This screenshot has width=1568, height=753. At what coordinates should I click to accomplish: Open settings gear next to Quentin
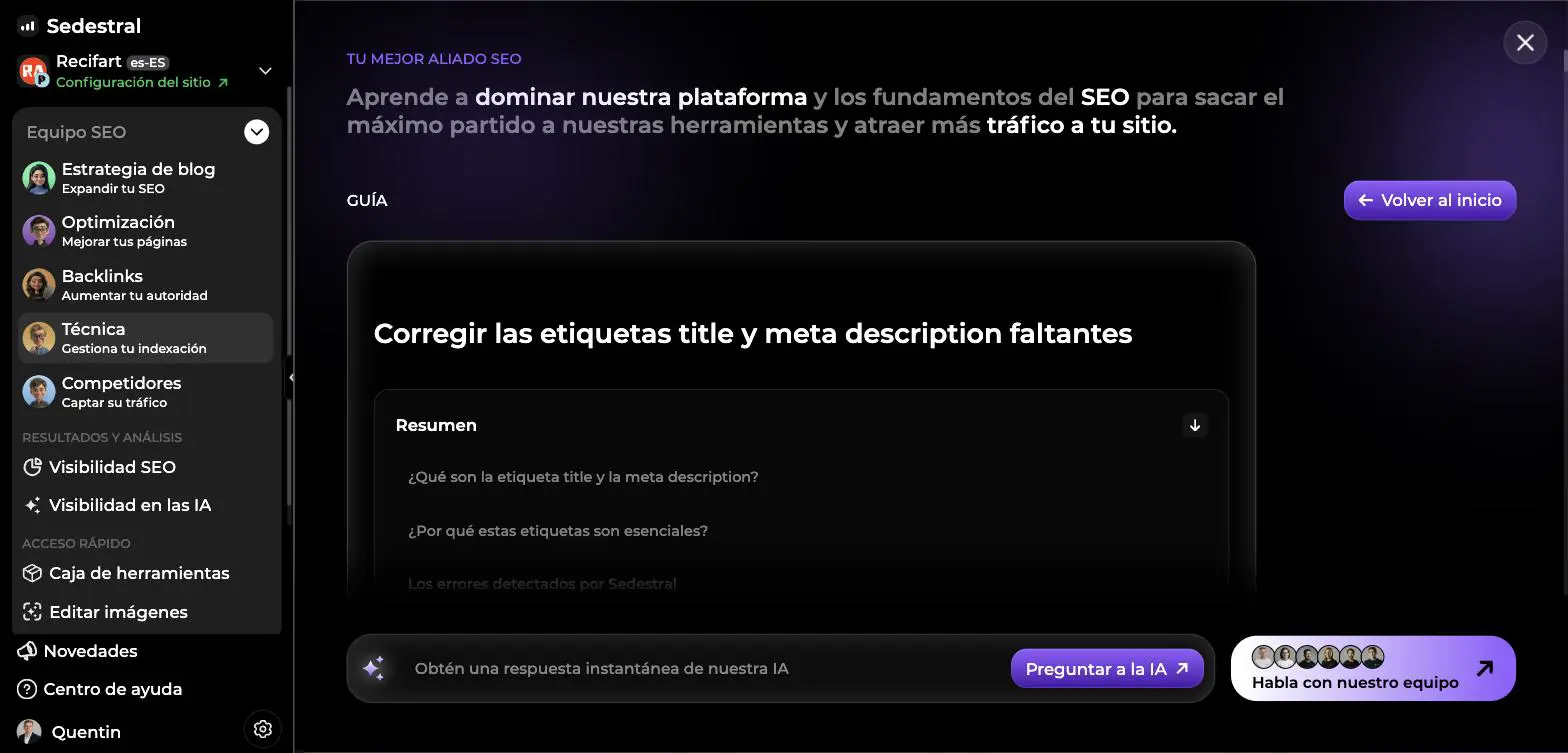click(263, 729)
